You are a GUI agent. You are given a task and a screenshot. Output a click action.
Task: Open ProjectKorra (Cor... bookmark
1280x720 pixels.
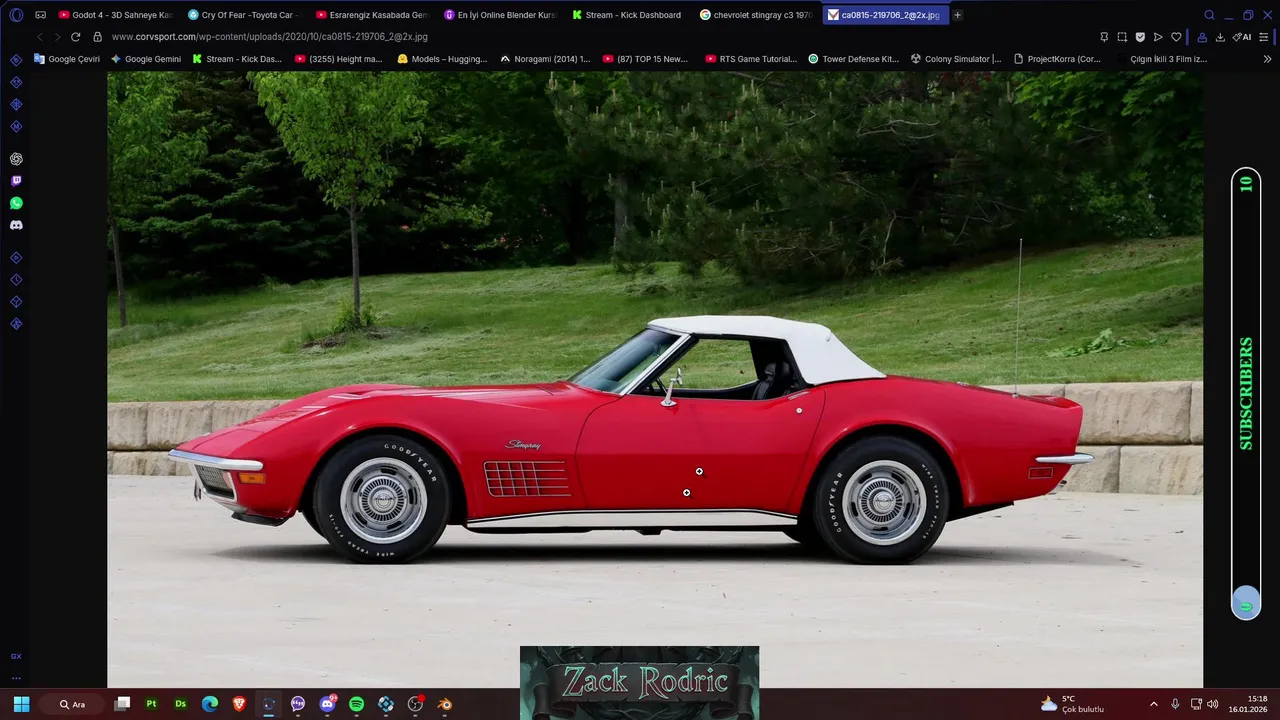pos(1057,59)
